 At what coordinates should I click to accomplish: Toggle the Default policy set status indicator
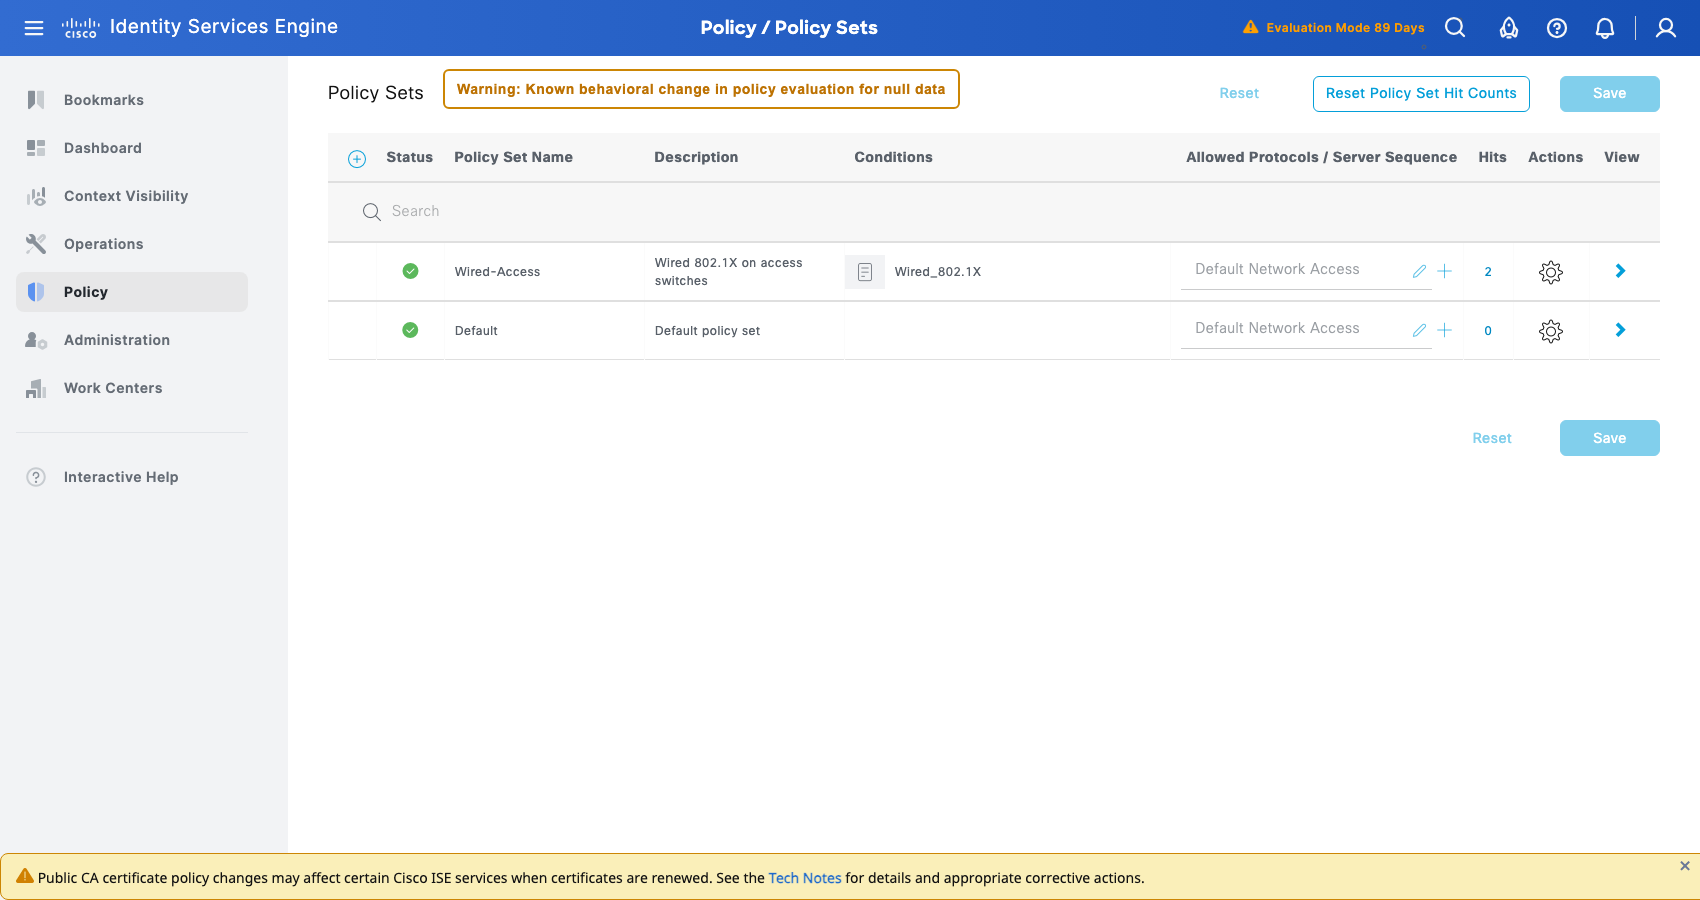(x=410, y=330)
